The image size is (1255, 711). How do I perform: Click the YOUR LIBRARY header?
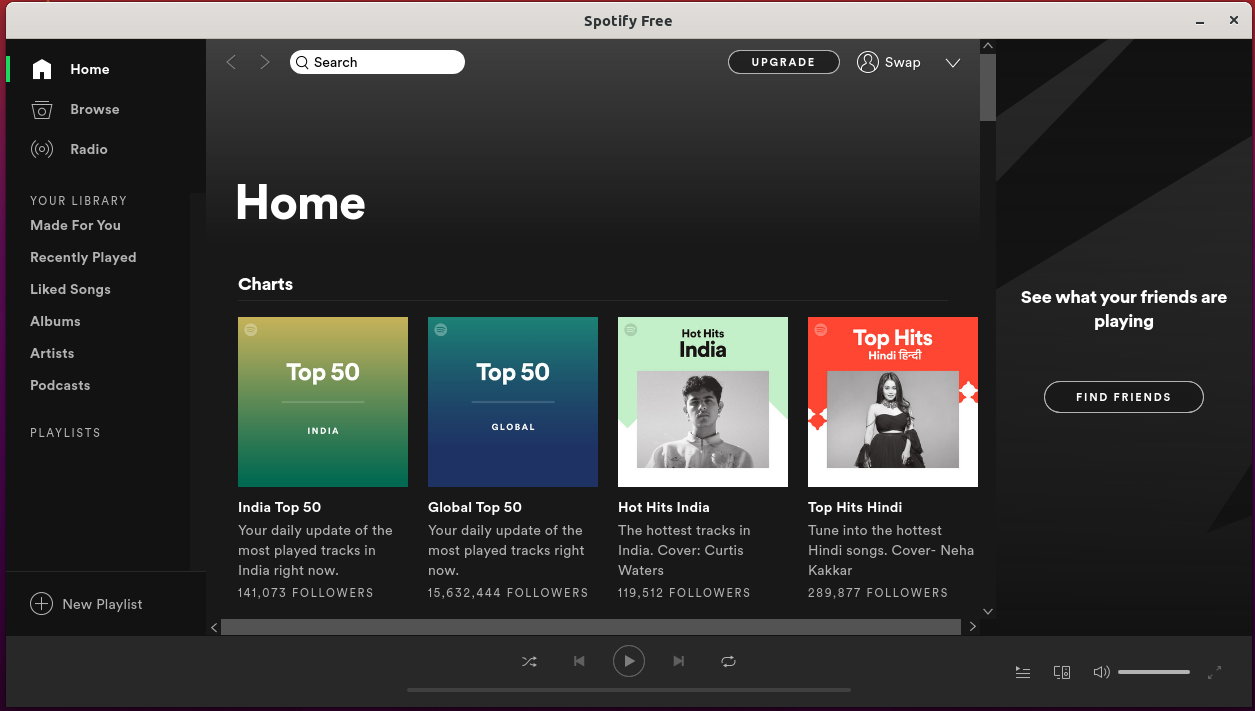[x=78, y=201]
